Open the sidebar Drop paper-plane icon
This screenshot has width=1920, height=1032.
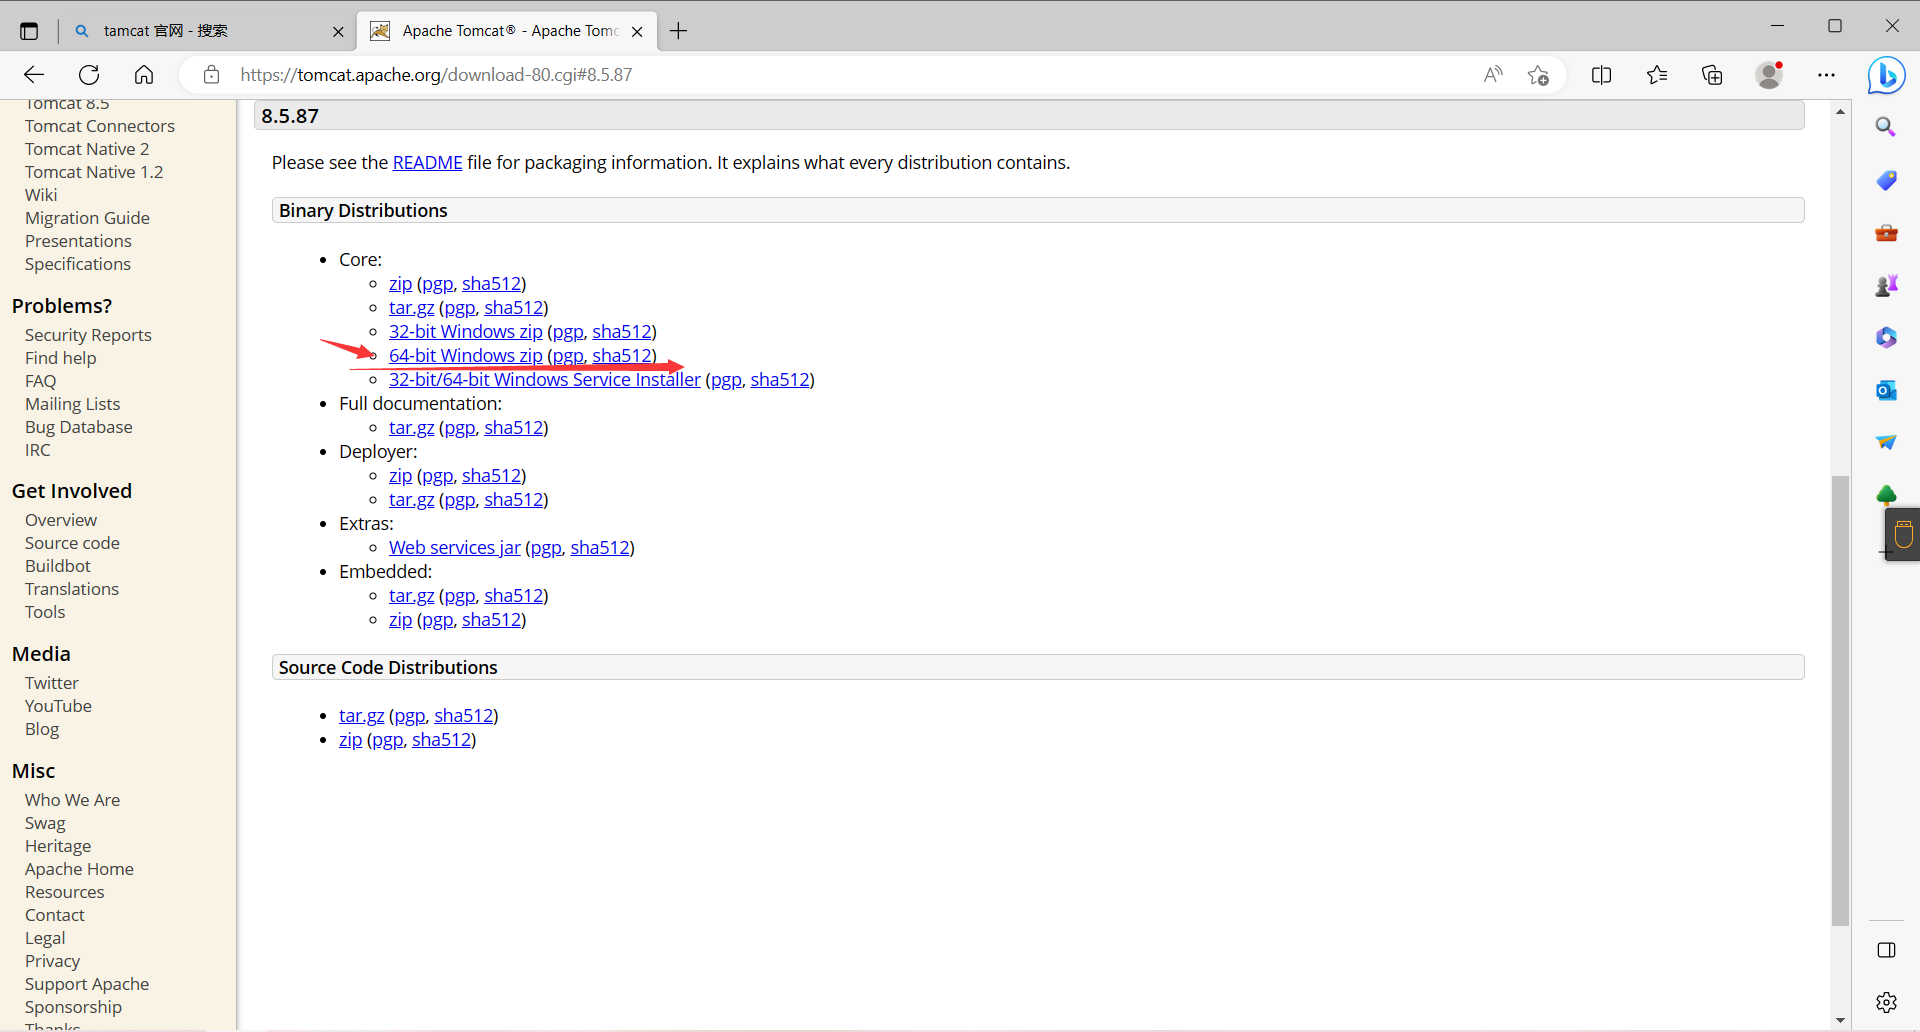[1886, 442]
